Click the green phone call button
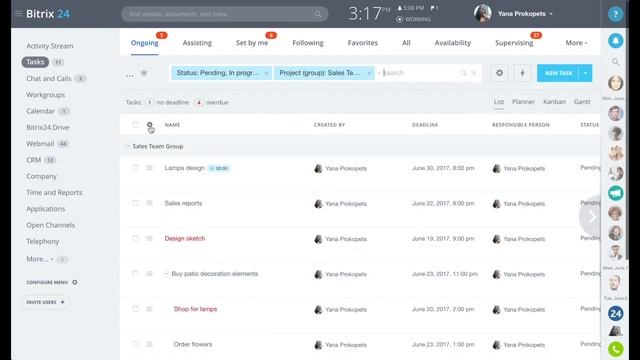Screen dimensions: 640x360 [616, 349]
